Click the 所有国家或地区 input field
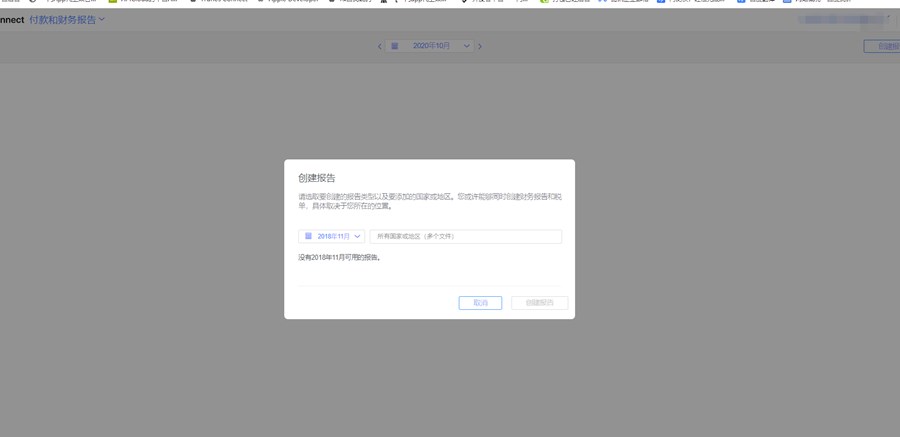The width and height of the screenshot is (900, 437). click(x=465, y=236)
